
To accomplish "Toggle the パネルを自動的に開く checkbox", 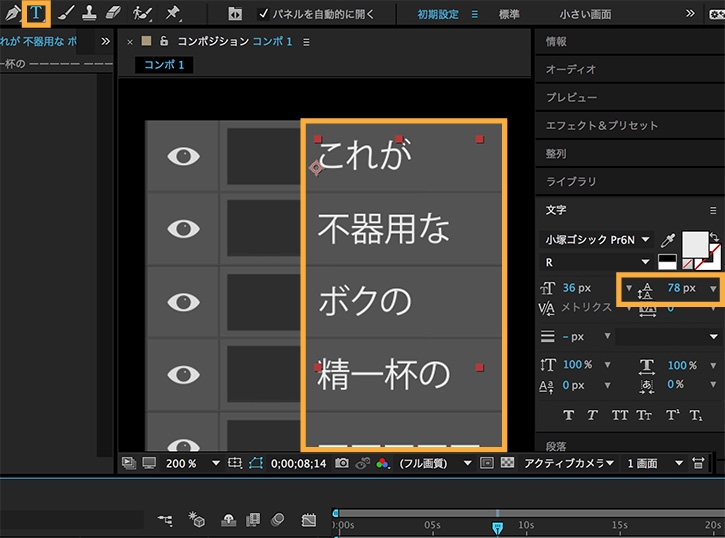I will (x=263, y=14).
